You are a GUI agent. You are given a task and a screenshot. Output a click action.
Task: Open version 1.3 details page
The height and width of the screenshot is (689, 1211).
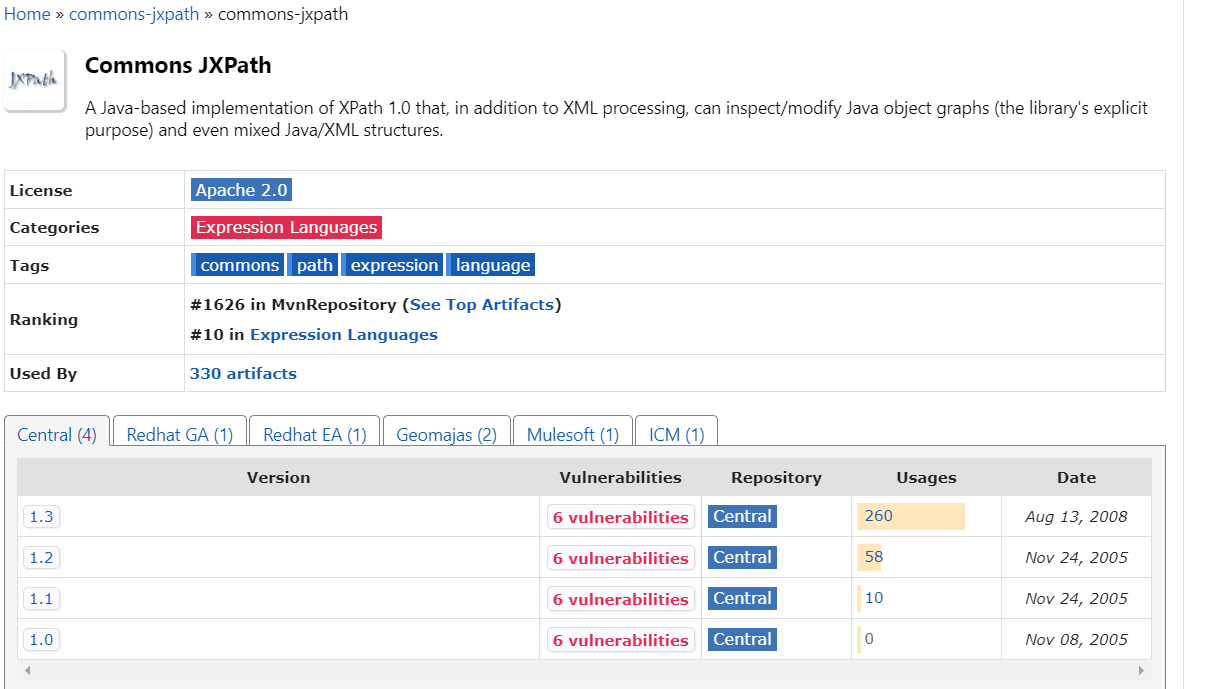click(x=41, y=516)
